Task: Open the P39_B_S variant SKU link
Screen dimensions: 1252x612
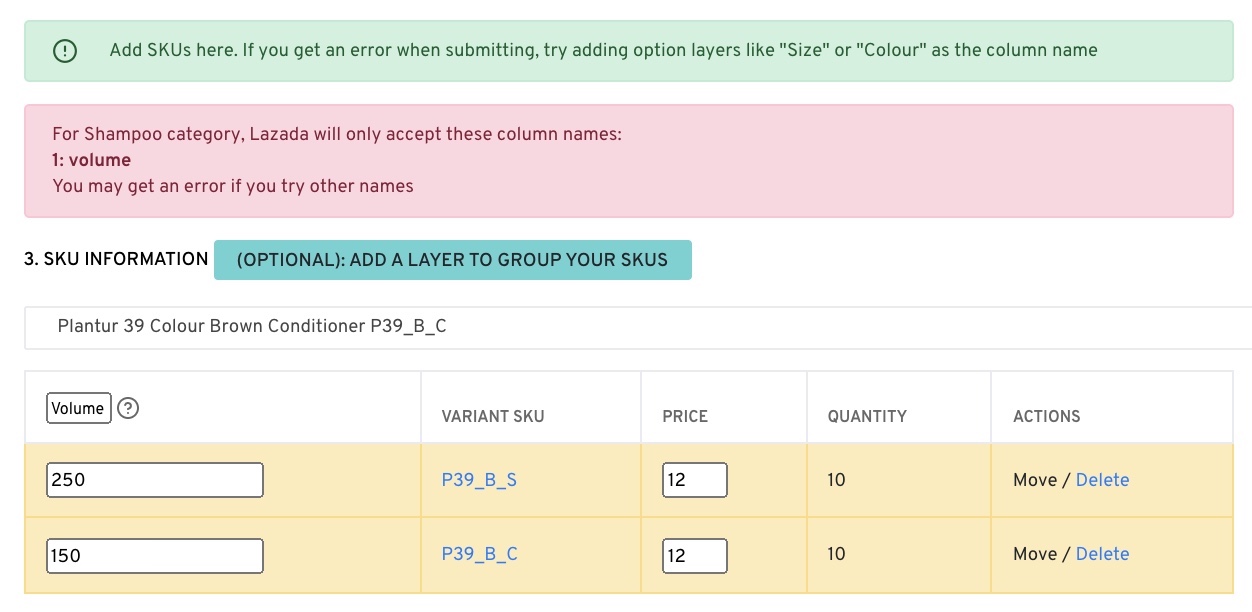Action: [479, 480]
